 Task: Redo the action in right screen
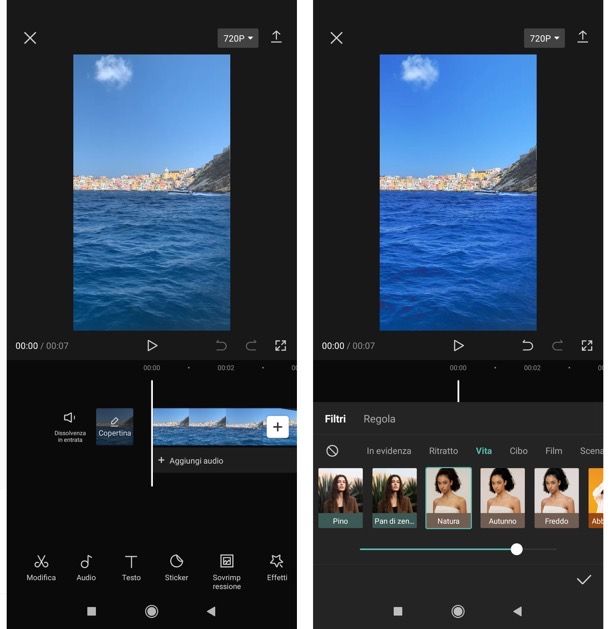pyautogui.click(x=557, y=345)
